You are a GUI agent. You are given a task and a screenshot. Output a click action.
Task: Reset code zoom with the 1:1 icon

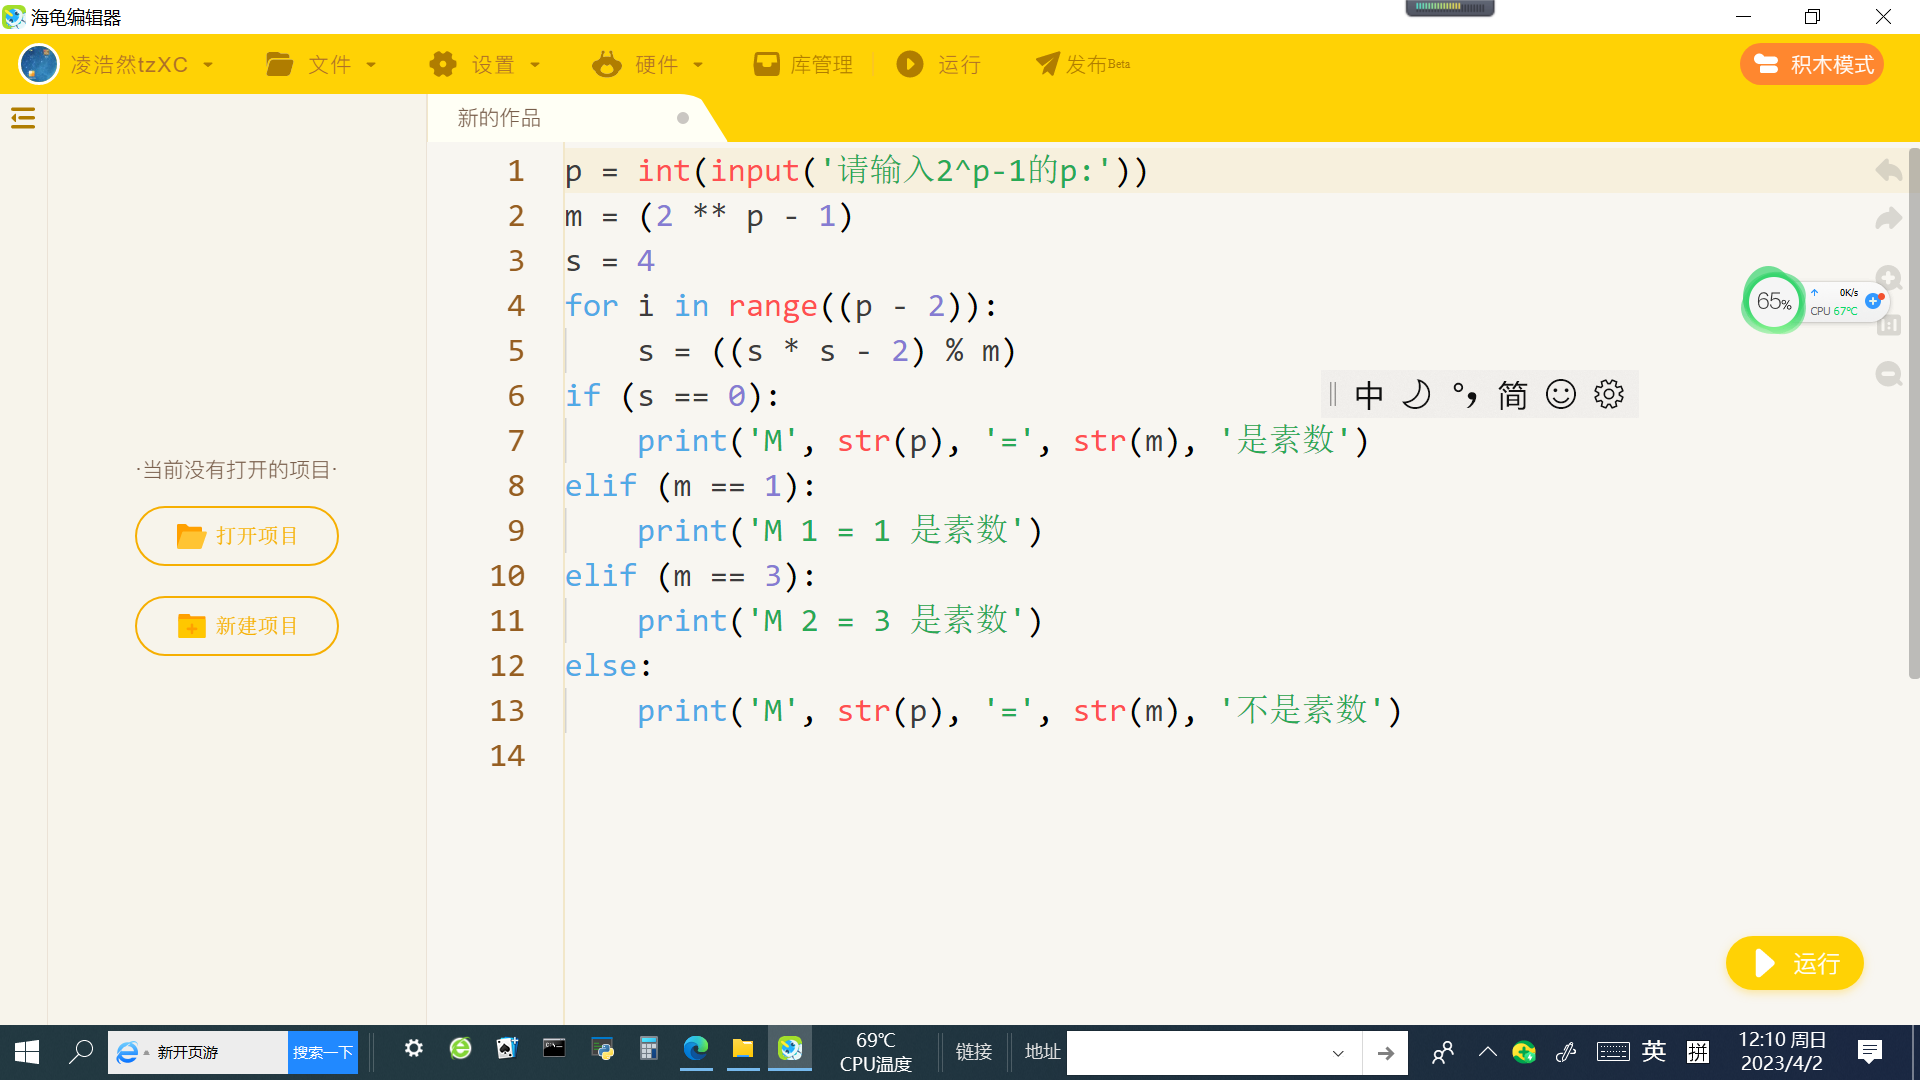click(1888, 325)
